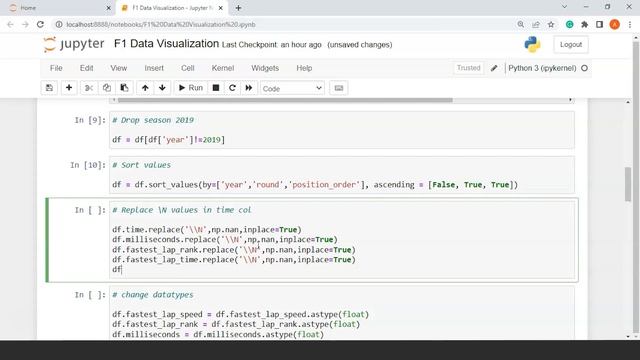Open a new browser tab
The image size is (640, 360).
click(238, 8)
